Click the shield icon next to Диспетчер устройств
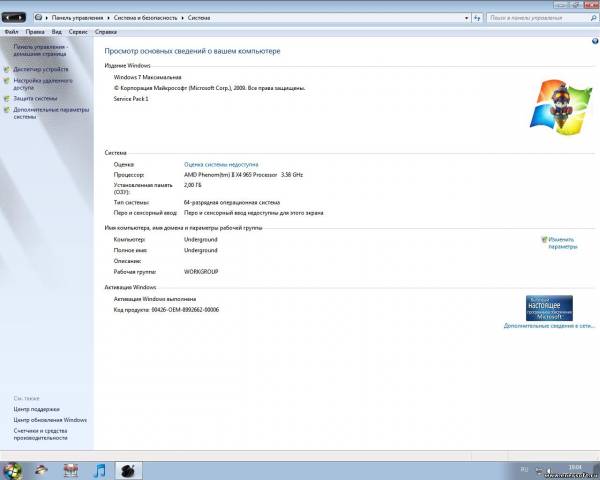The width and height of the screenshot is (600, 480). 7,70
